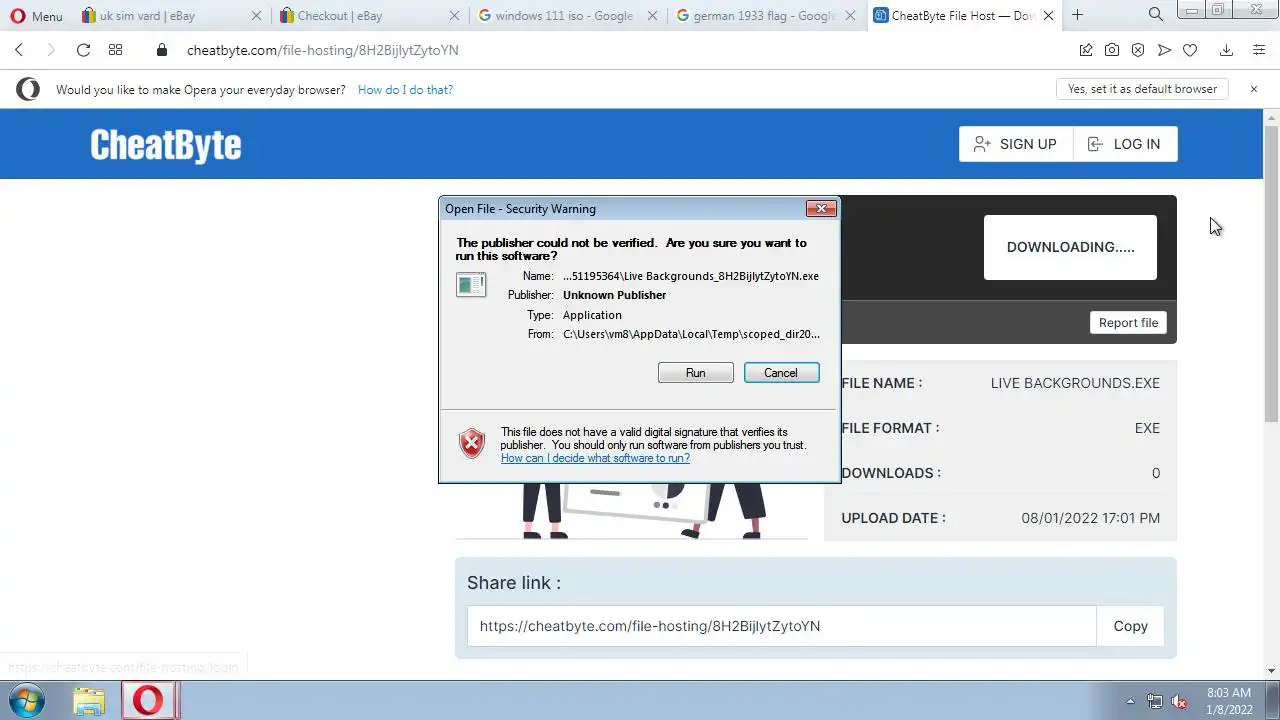1280x720 pixels.
Task: Select the CheatByte File Host tab
Action: (955, 16)
